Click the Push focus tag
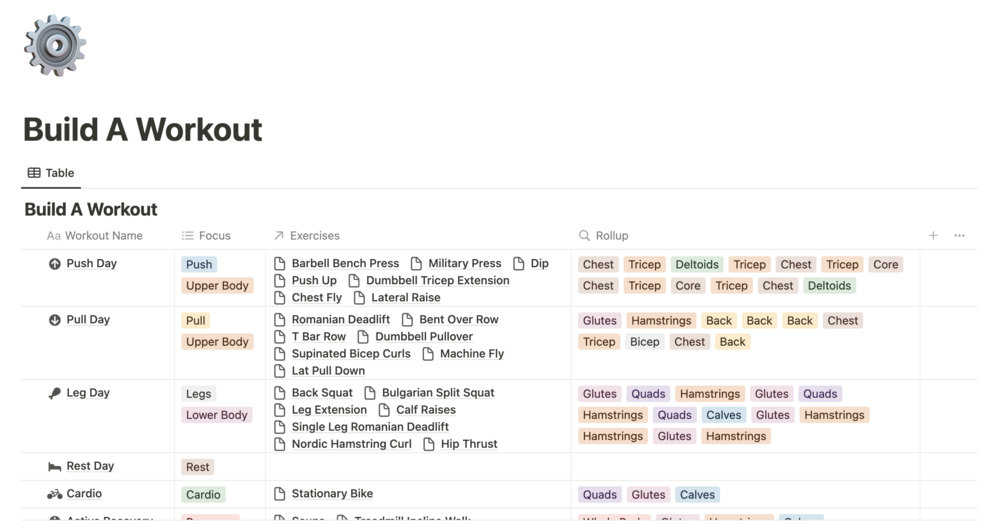 (x=199, y=265)
